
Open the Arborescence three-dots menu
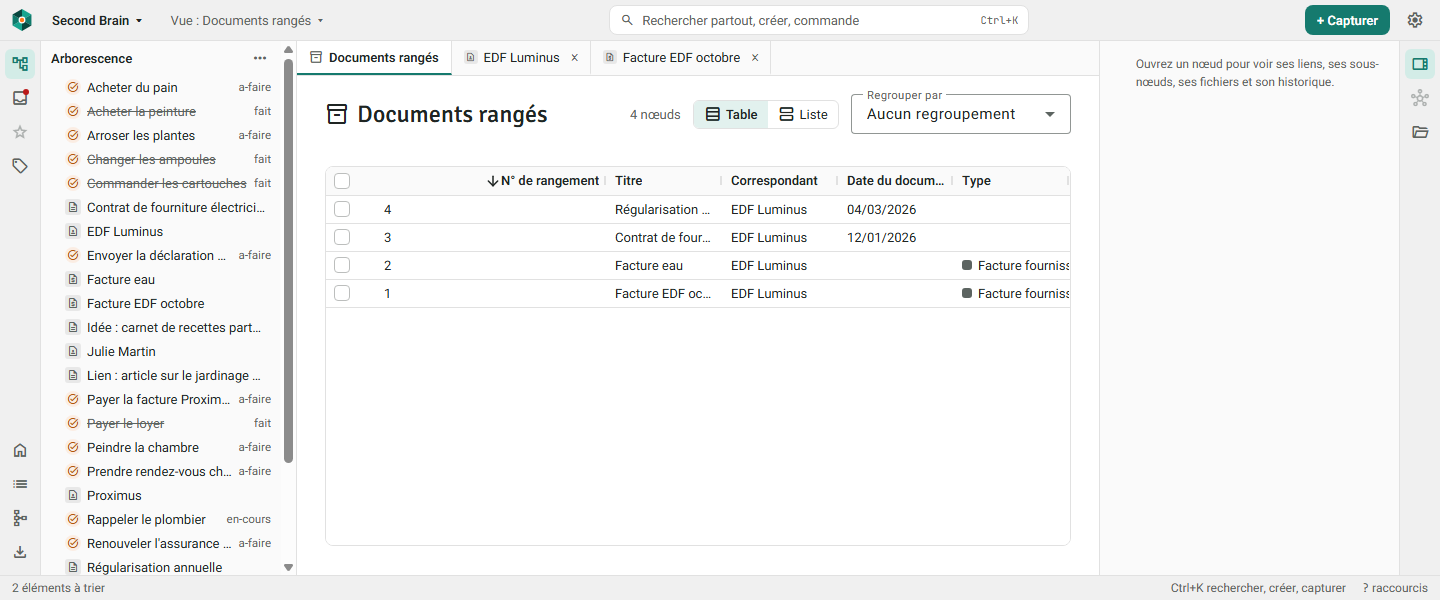(x=260, y=59)
